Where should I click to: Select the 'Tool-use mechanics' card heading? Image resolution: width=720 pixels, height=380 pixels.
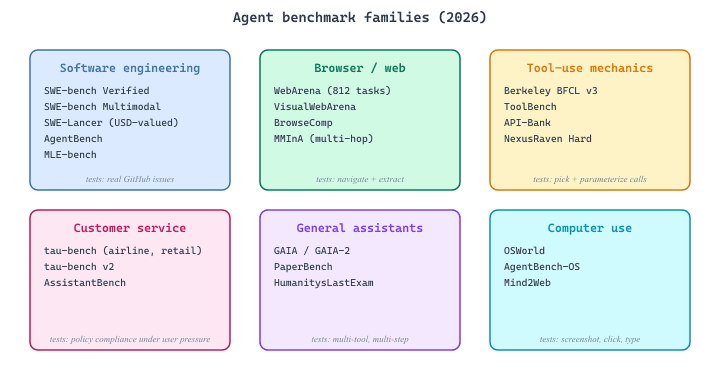click(x=590, y=68)
